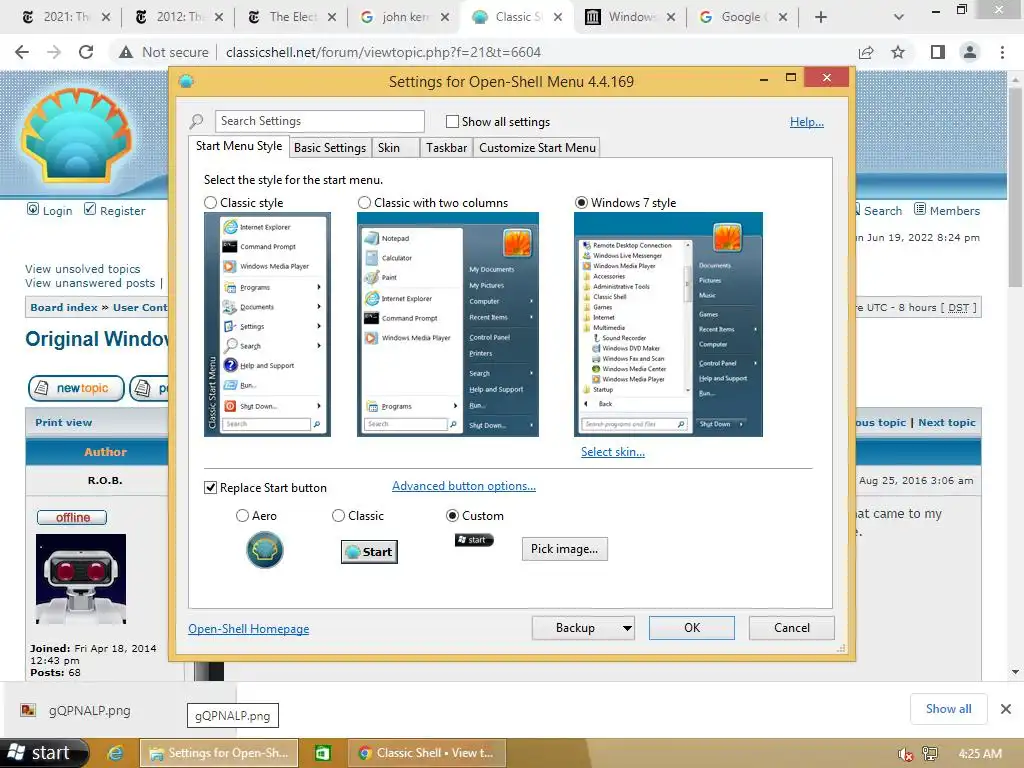Image resolution: width=1024 pixels, height=768 pixels.
Task: Uncheck Replace Start button checkbox
Action: pos(210,487)
